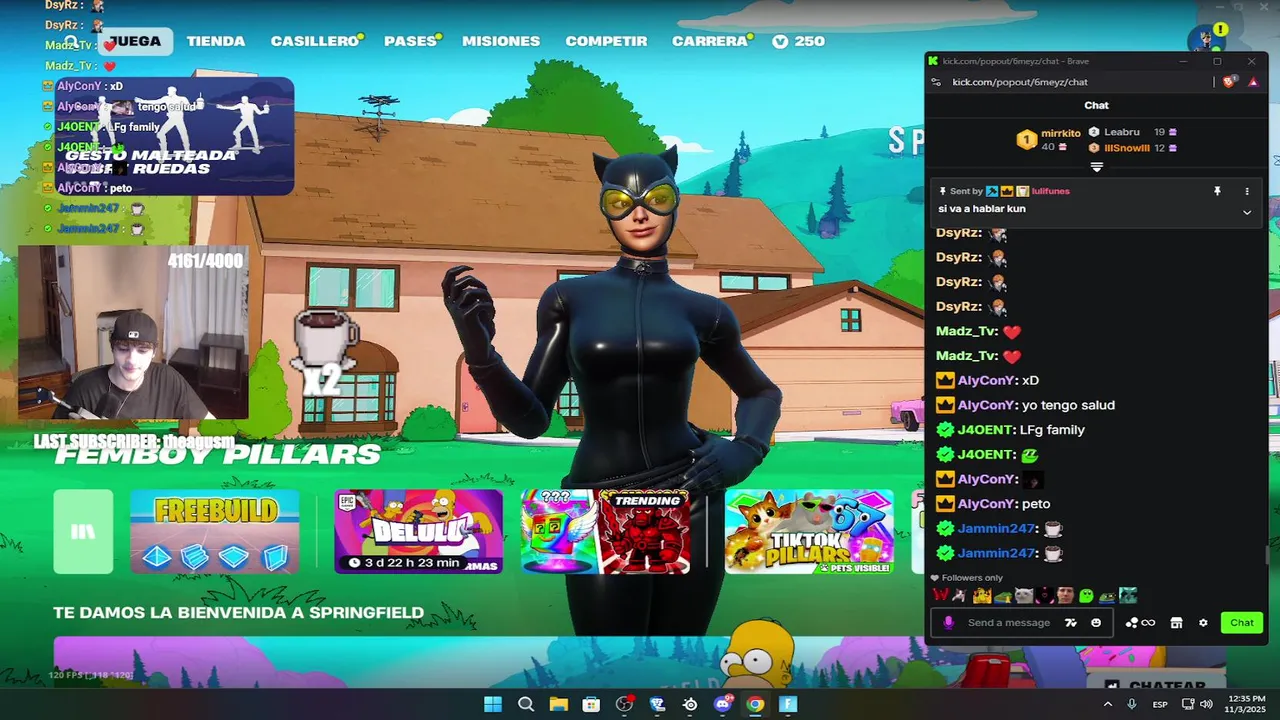
Task: Open pinned message three-dots menu
Action: (x=1247, y=191)
